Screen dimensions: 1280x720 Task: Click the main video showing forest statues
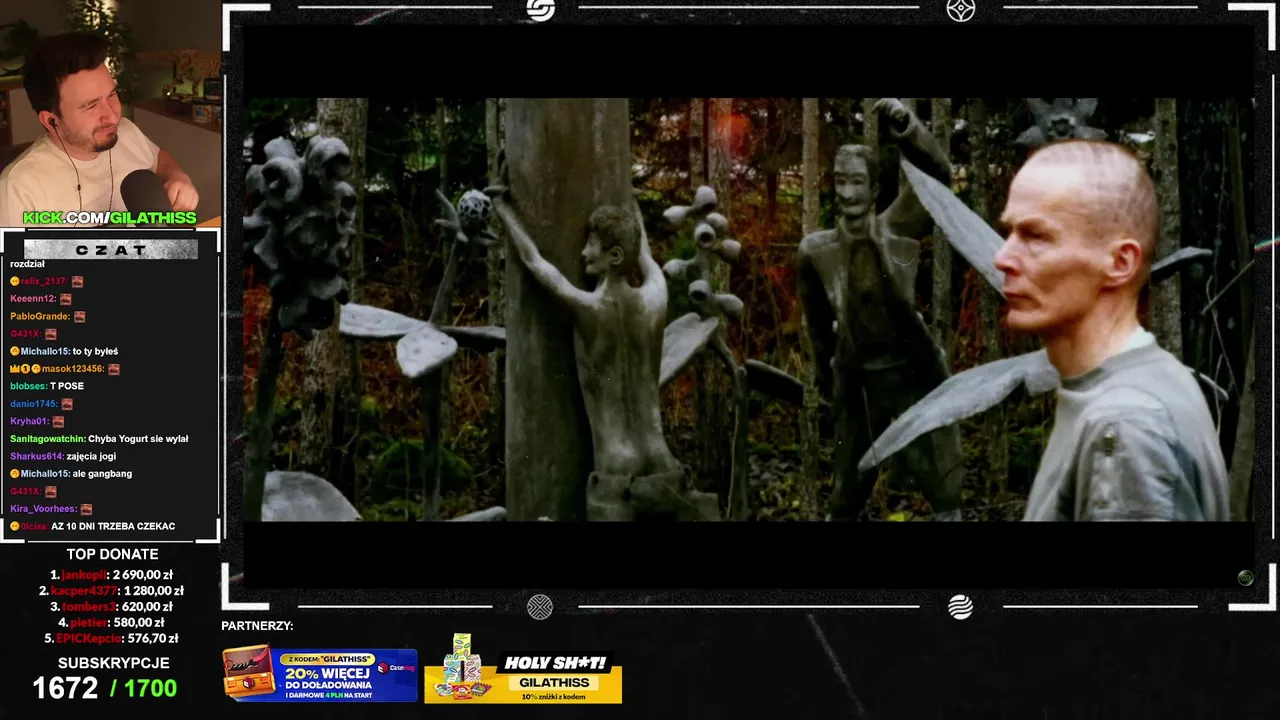[747, 309]
